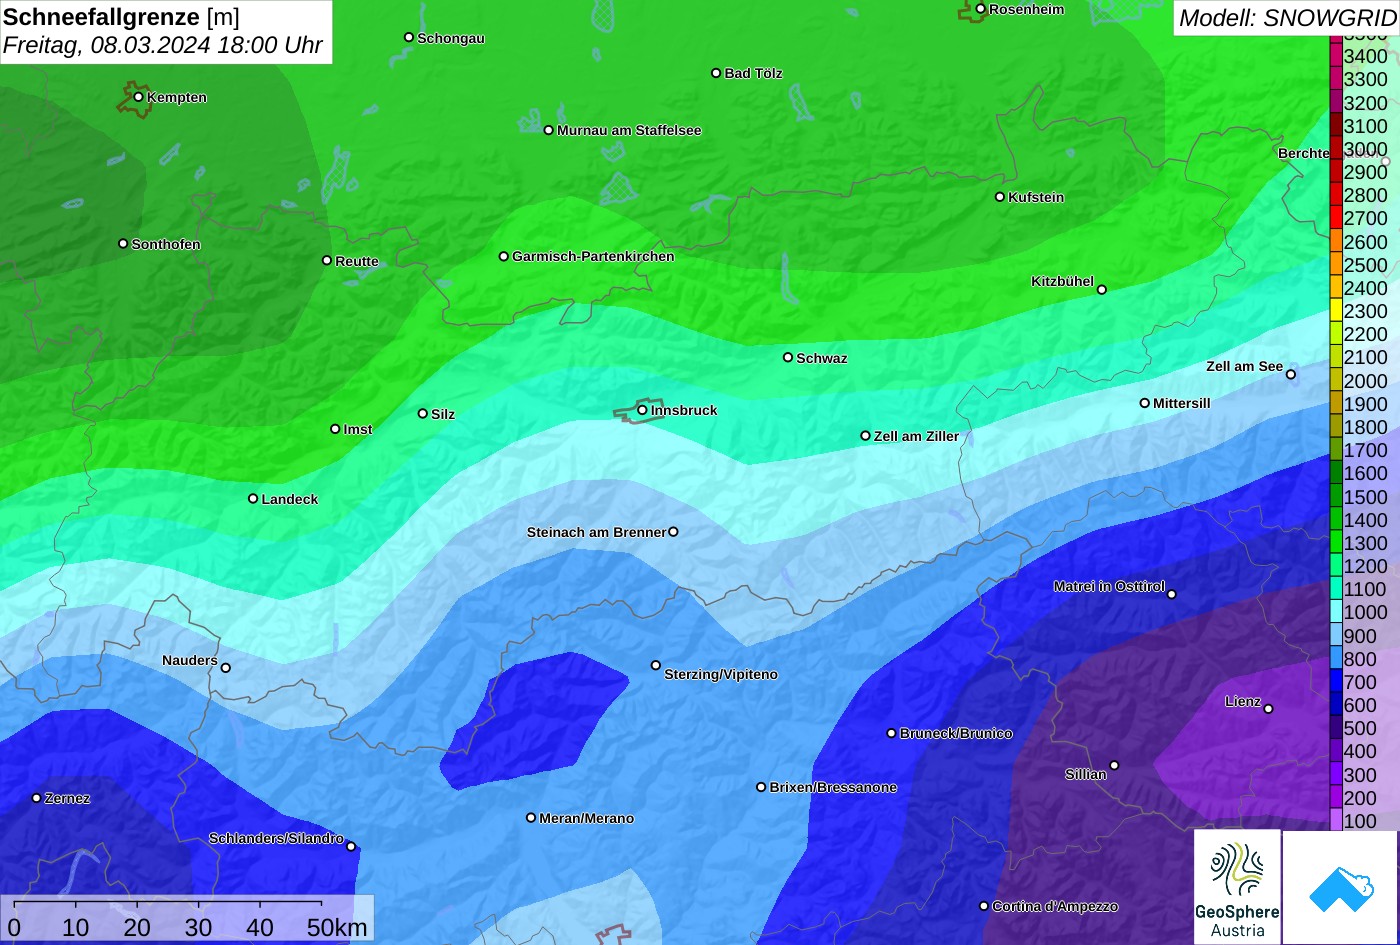The image size is (1400, 945).
Task: Click the 2000 value in legend
Action: pos(1365,381)
